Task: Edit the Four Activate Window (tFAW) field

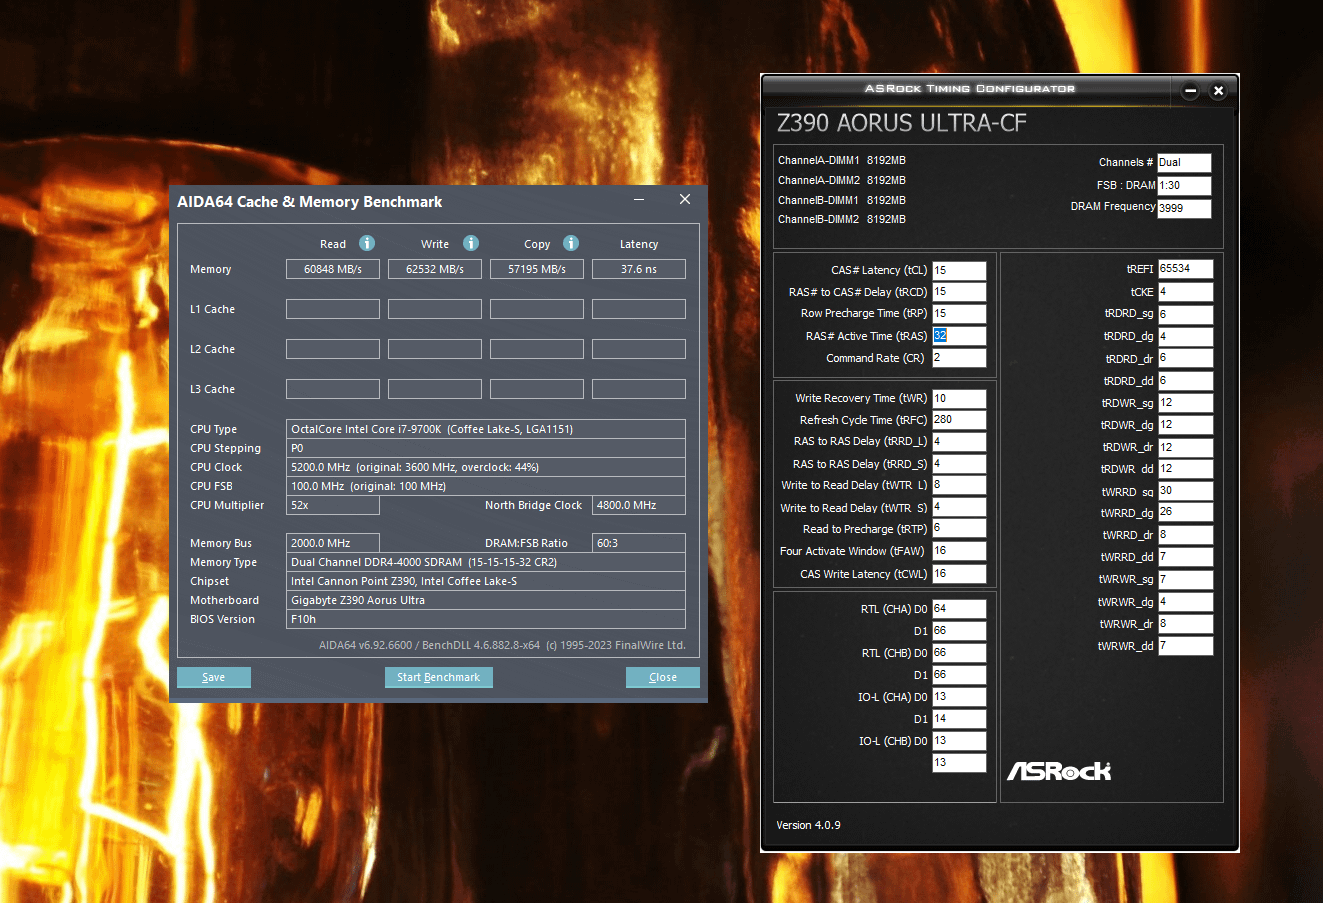Action: click(x=959, y=551)
